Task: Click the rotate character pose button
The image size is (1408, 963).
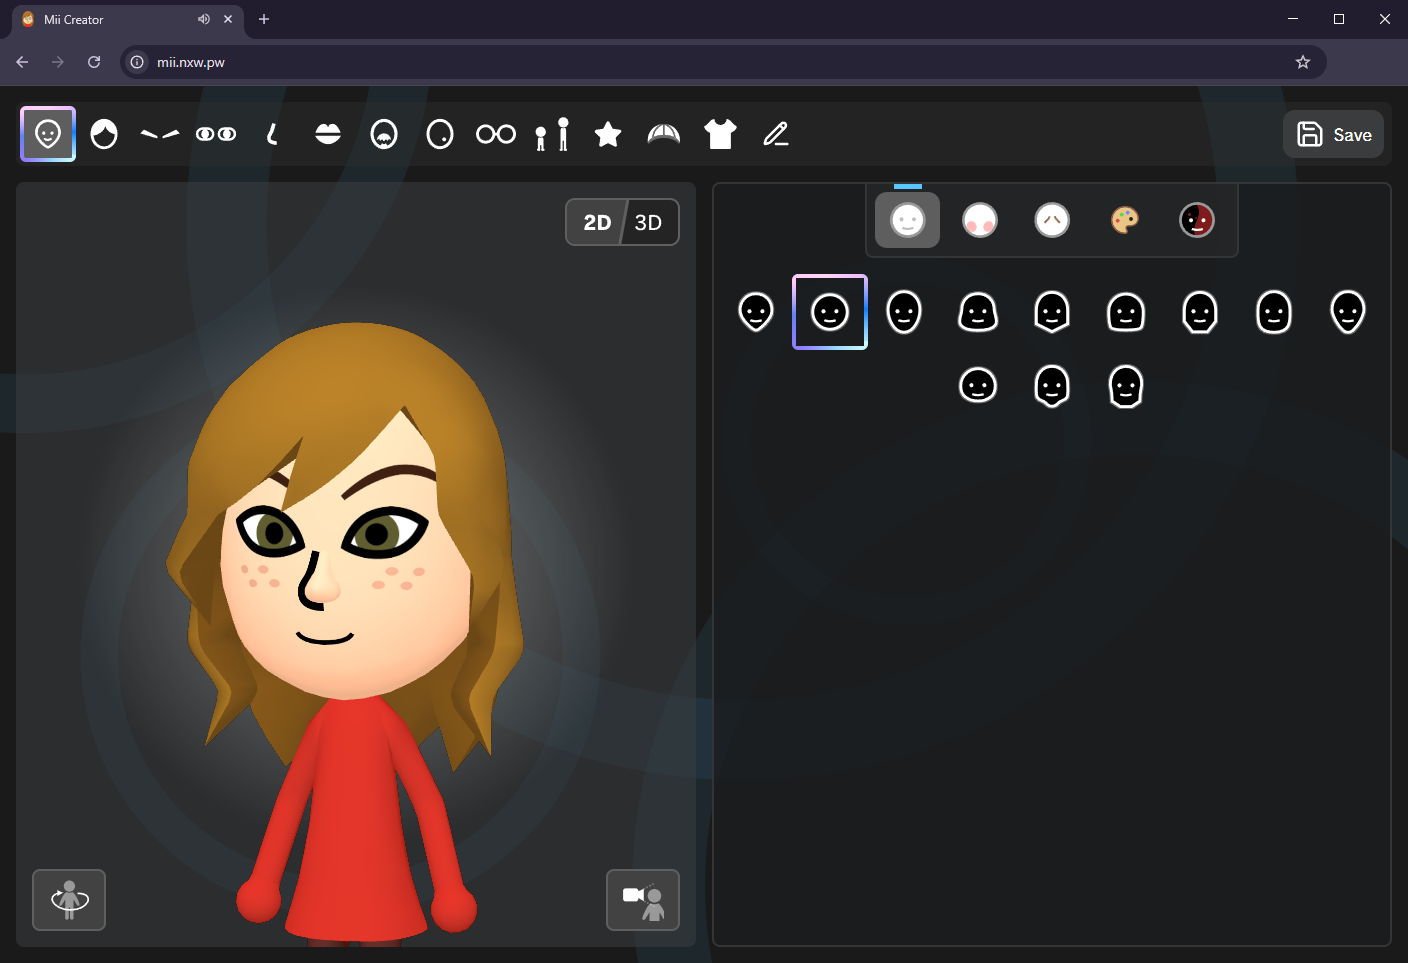Action: [x=69, y=900]
